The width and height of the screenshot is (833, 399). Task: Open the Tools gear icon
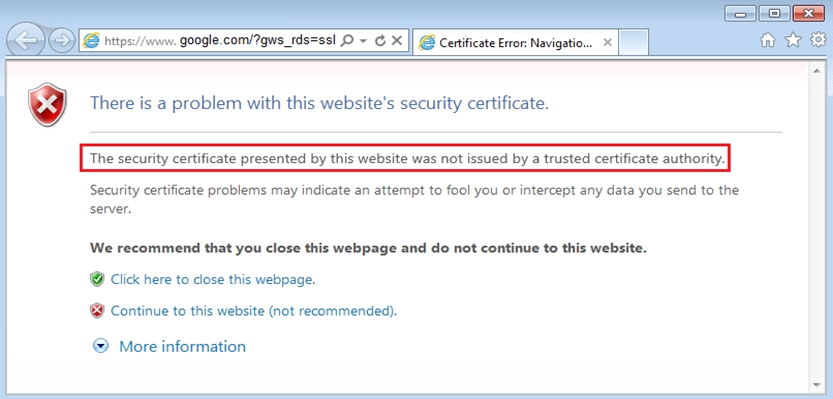(x=818, y=40)
